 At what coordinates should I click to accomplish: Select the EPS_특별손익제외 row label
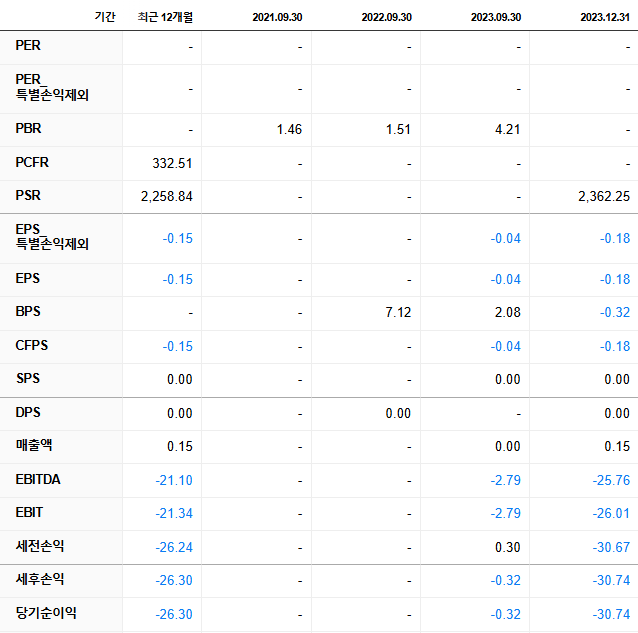[x=52, y=237]
